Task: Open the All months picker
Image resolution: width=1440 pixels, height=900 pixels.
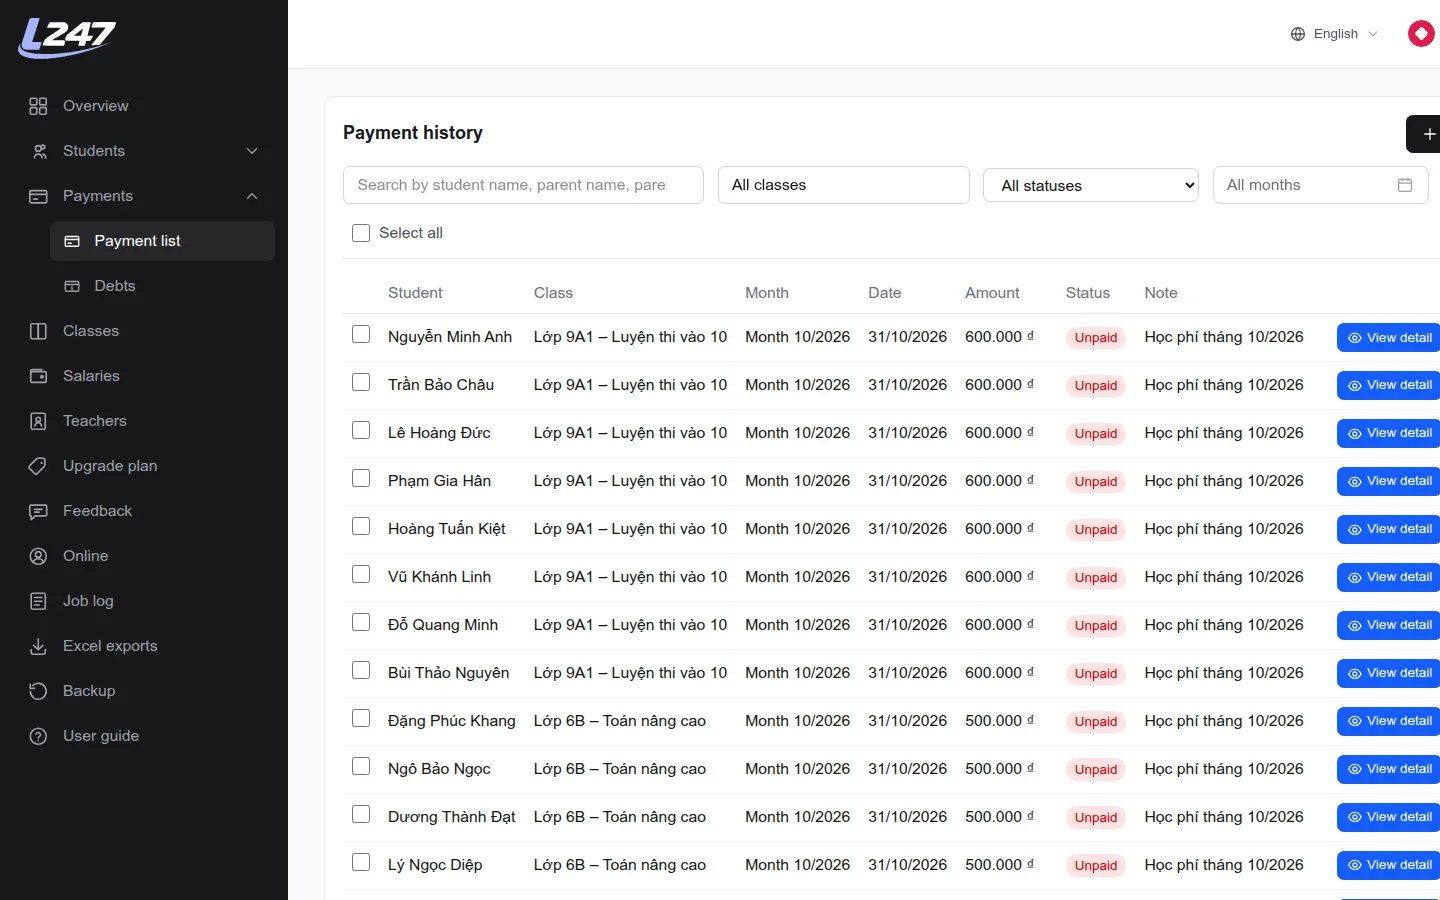Action: pos(1320,185)
